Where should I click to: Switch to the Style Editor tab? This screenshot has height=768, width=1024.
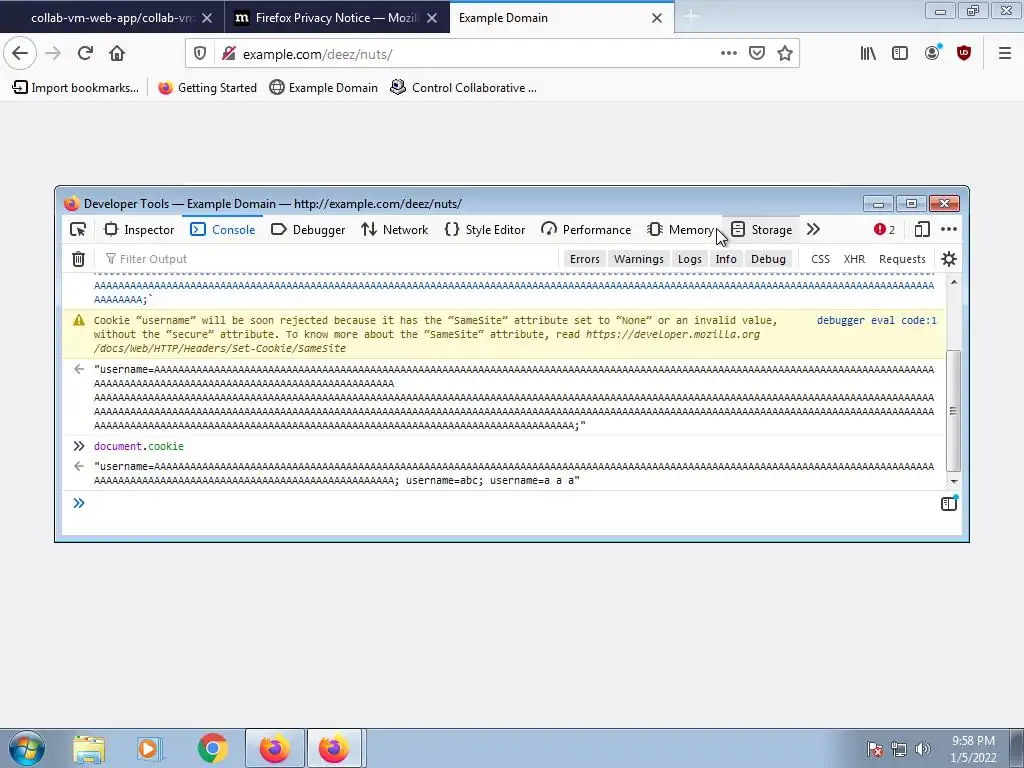tap(485, 230)
